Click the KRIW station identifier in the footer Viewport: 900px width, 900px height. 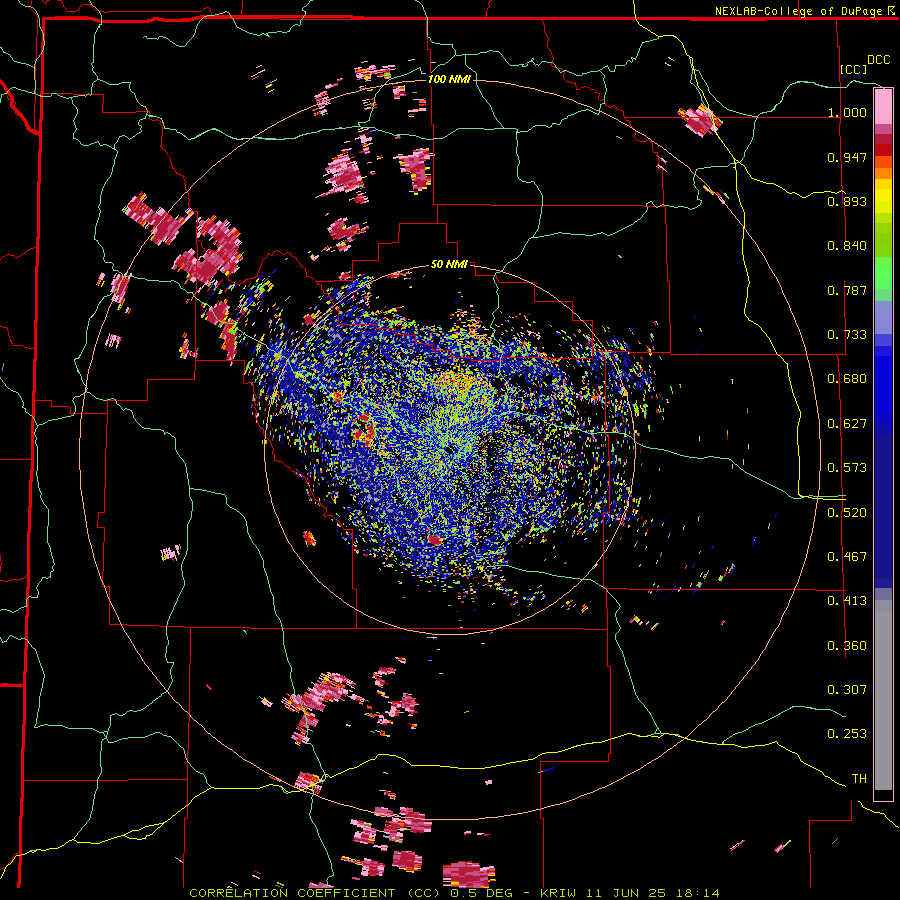point(557,893)
